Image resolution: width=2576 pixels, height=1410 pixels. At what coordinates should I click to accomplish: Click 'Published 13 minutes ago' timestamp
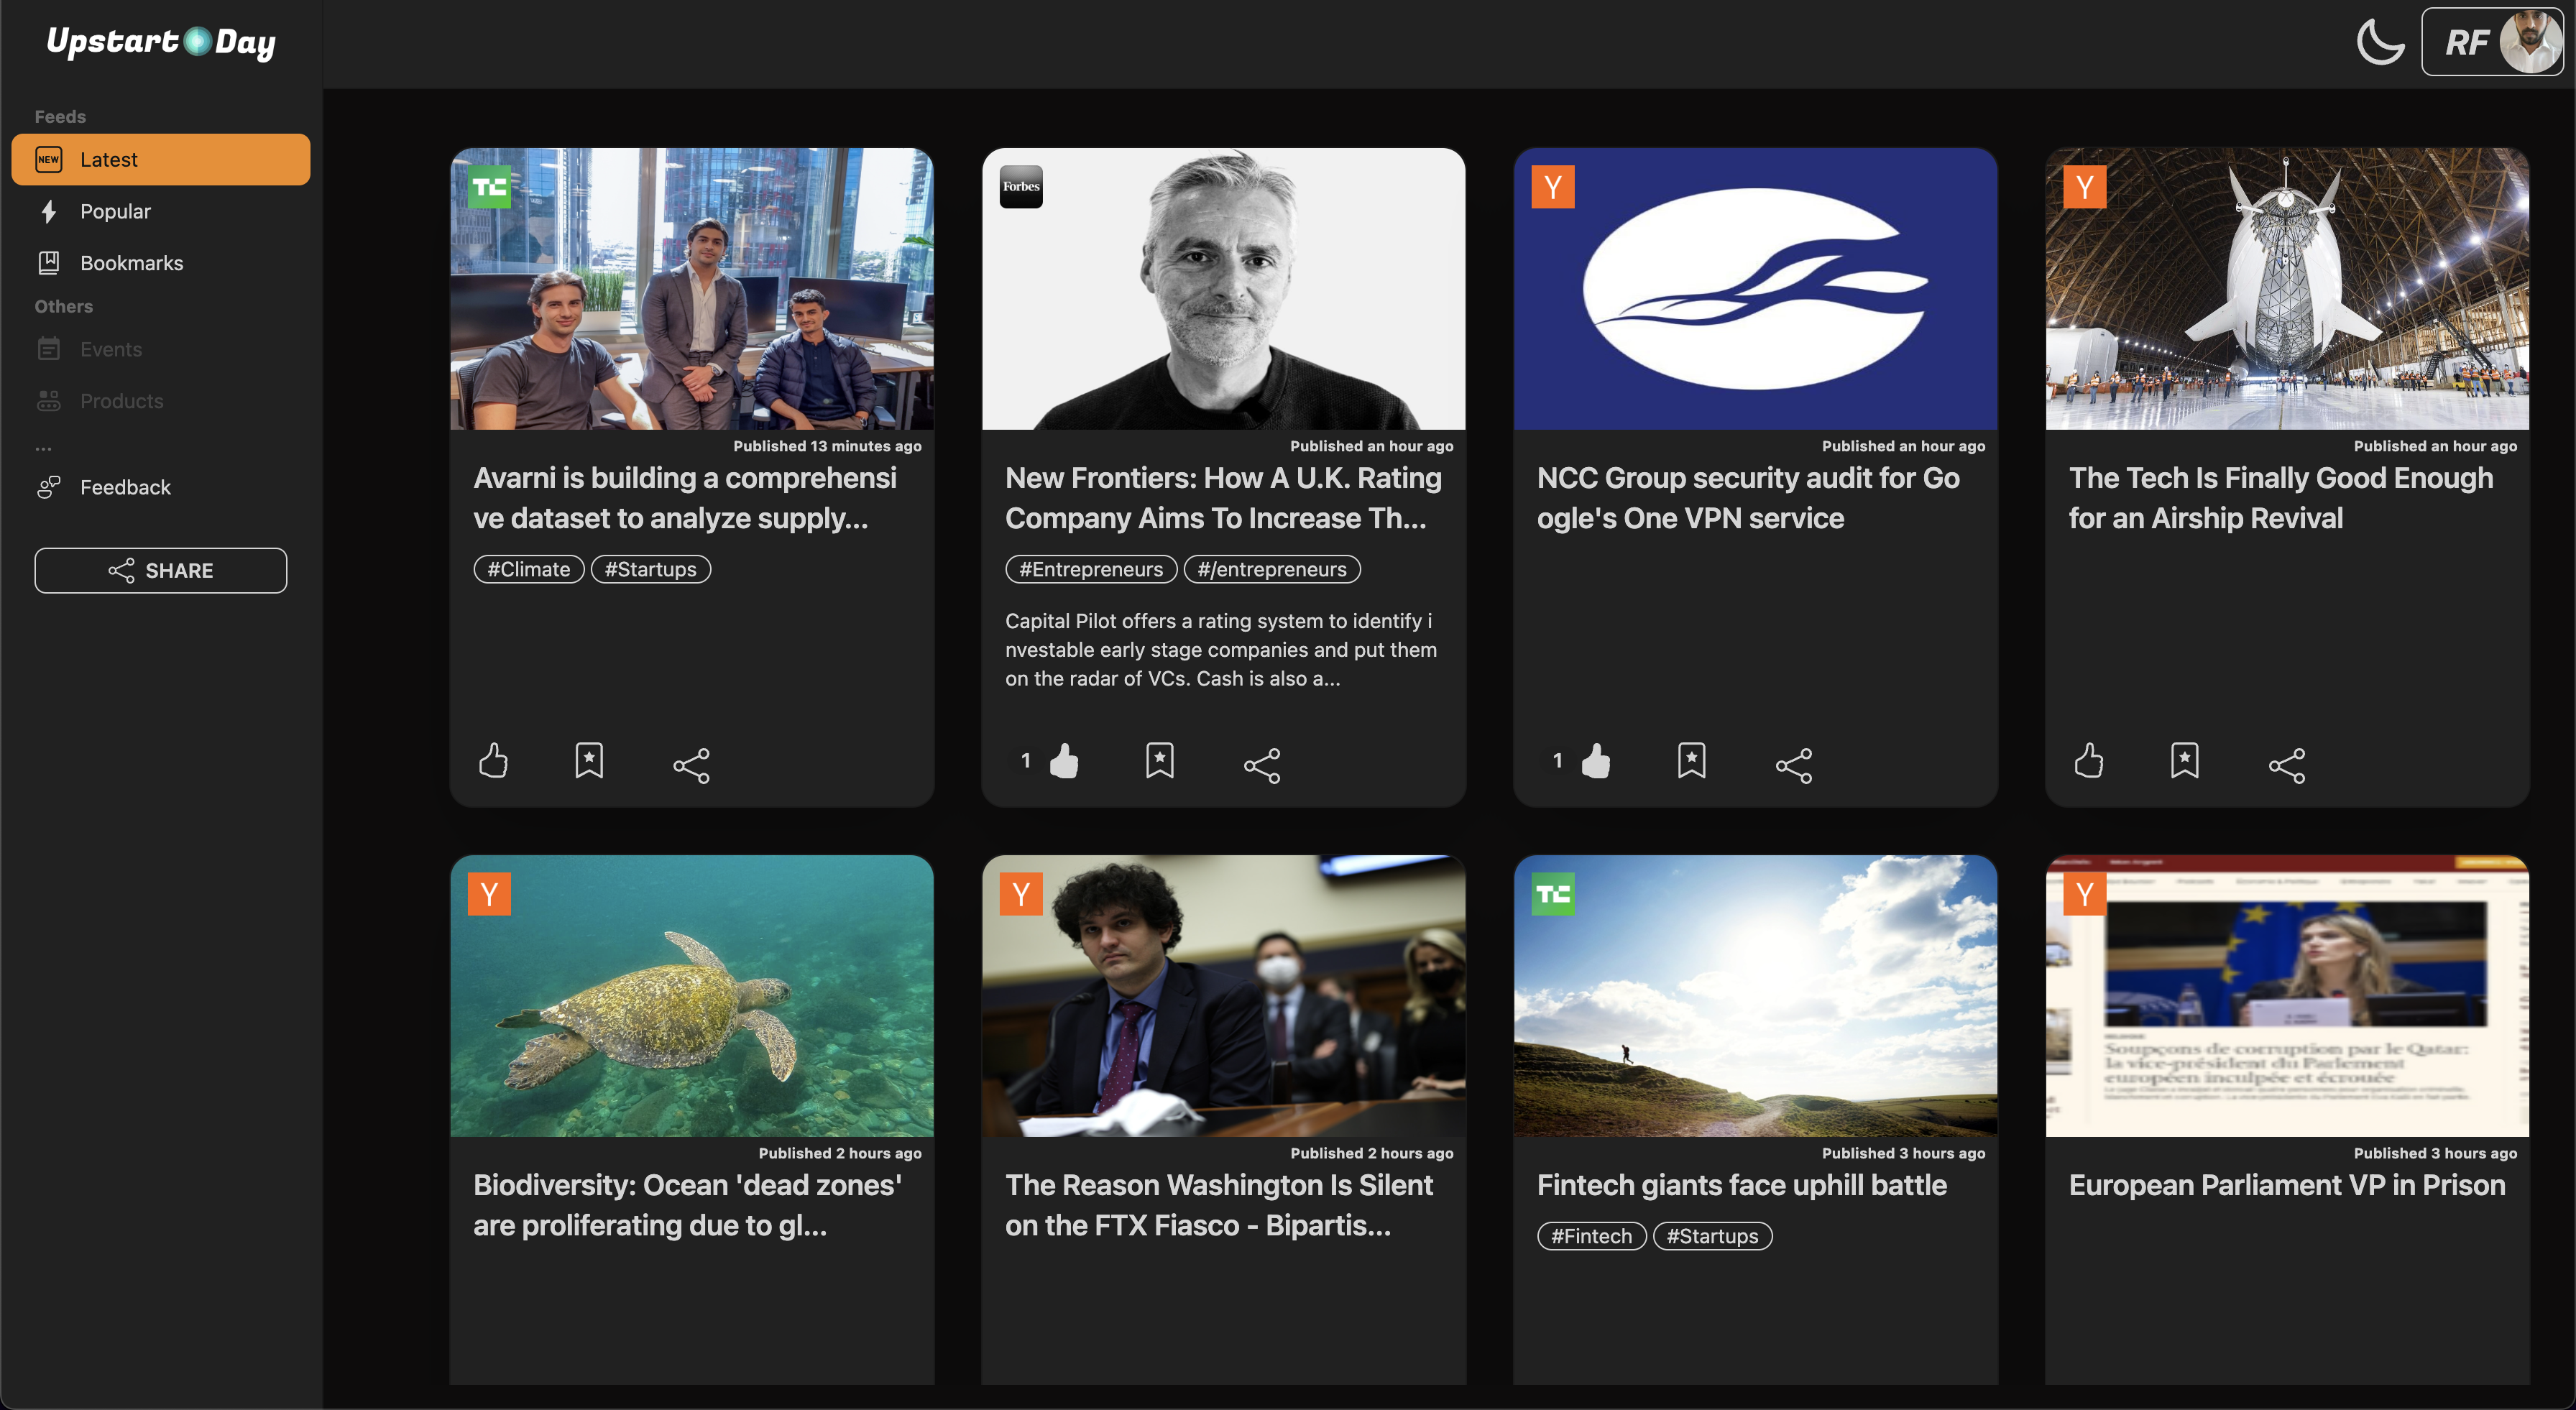(x=827, y=446)
